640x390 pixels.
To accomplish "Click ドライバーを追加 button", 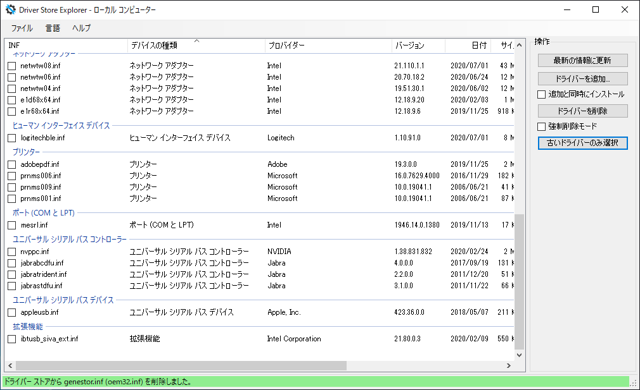I will coord(582,78).
